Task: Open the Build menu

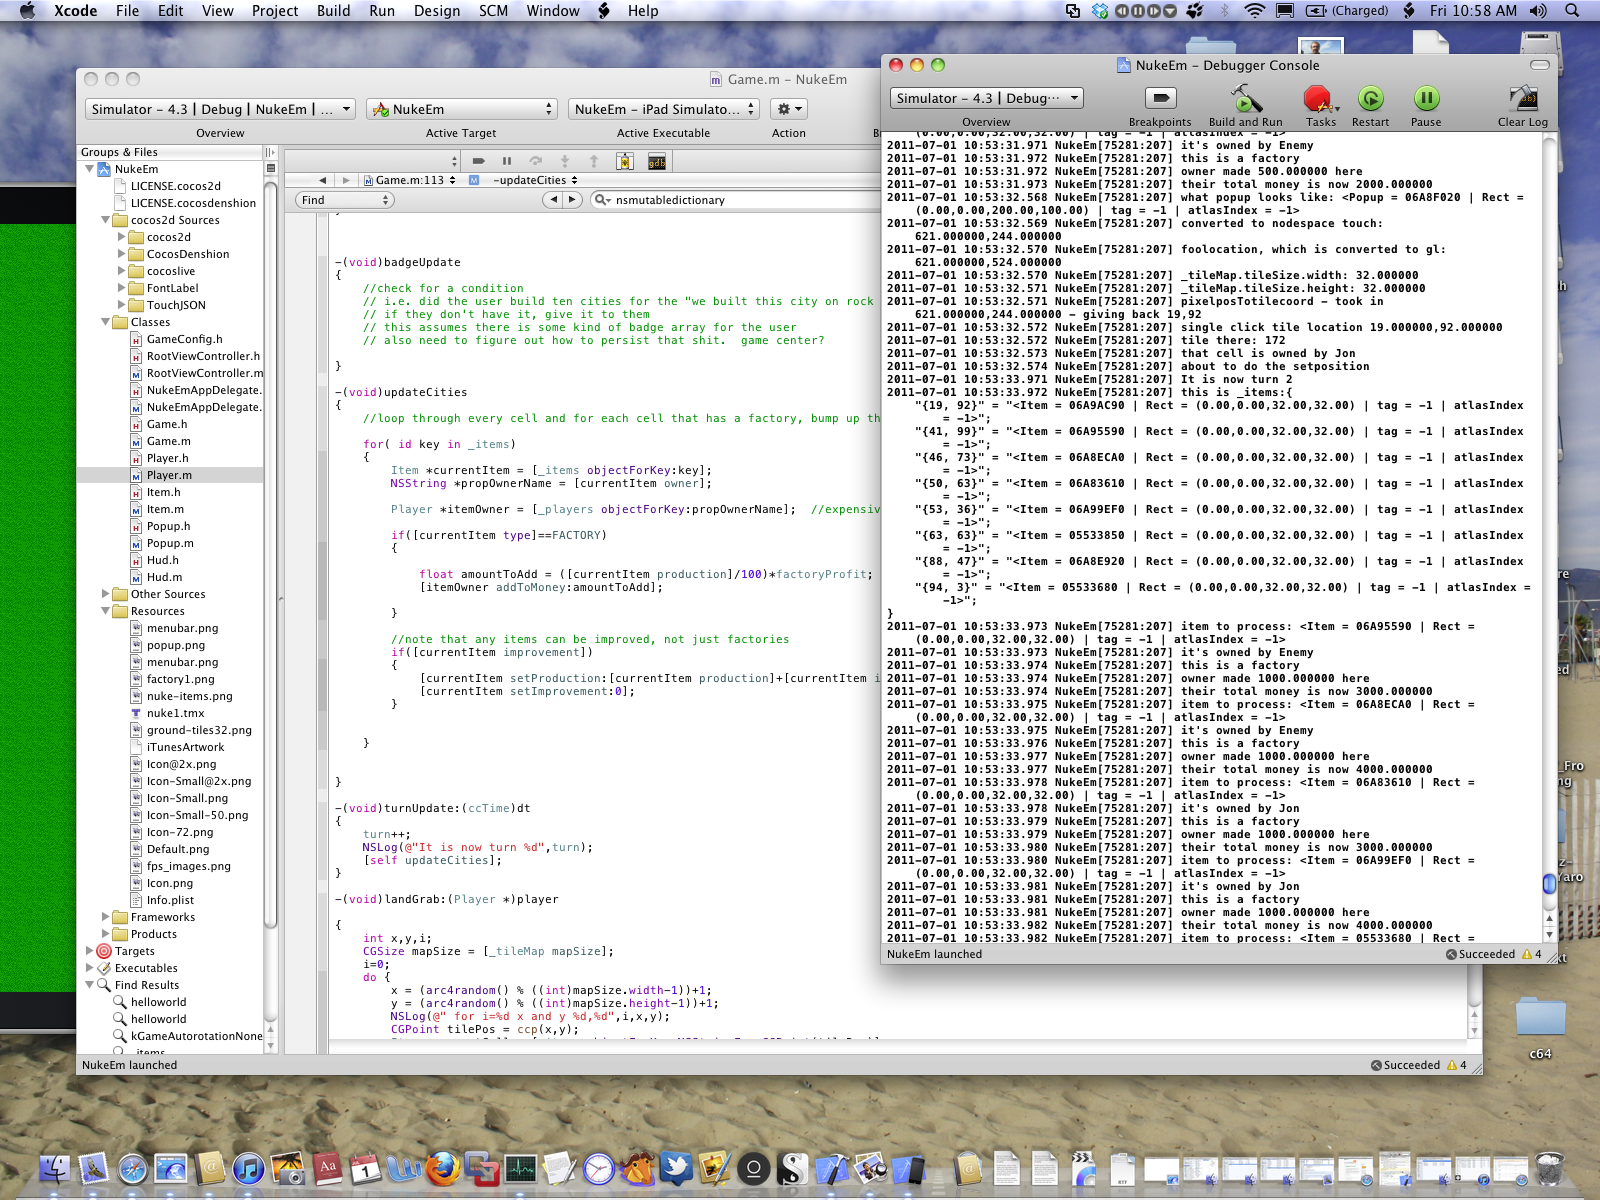Action: click(x=333, y=11)
